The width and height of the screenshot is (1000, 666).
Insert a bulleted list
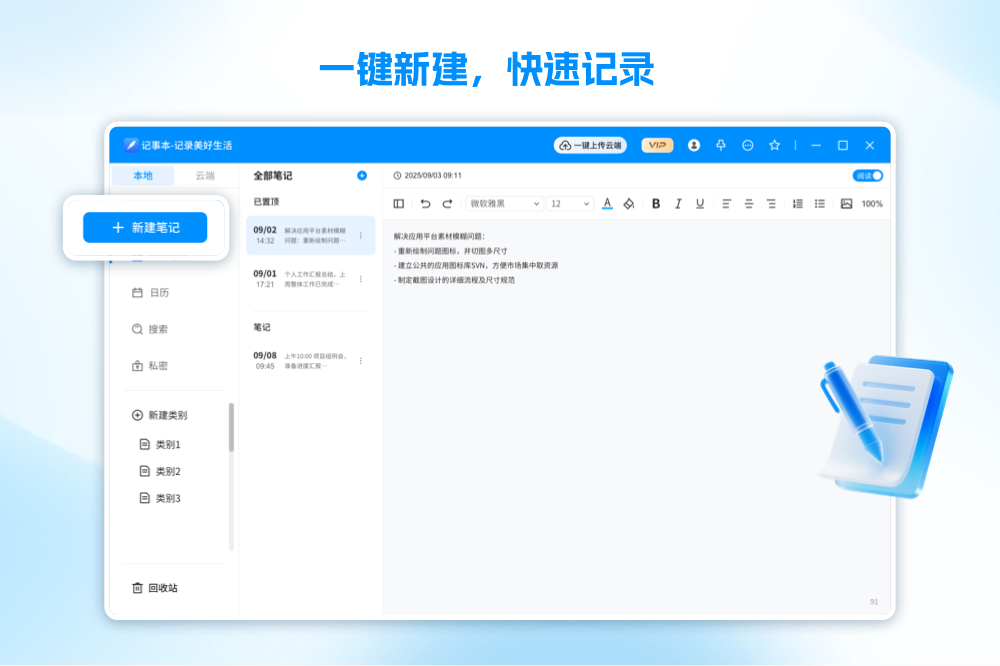[x=820, y=204]
